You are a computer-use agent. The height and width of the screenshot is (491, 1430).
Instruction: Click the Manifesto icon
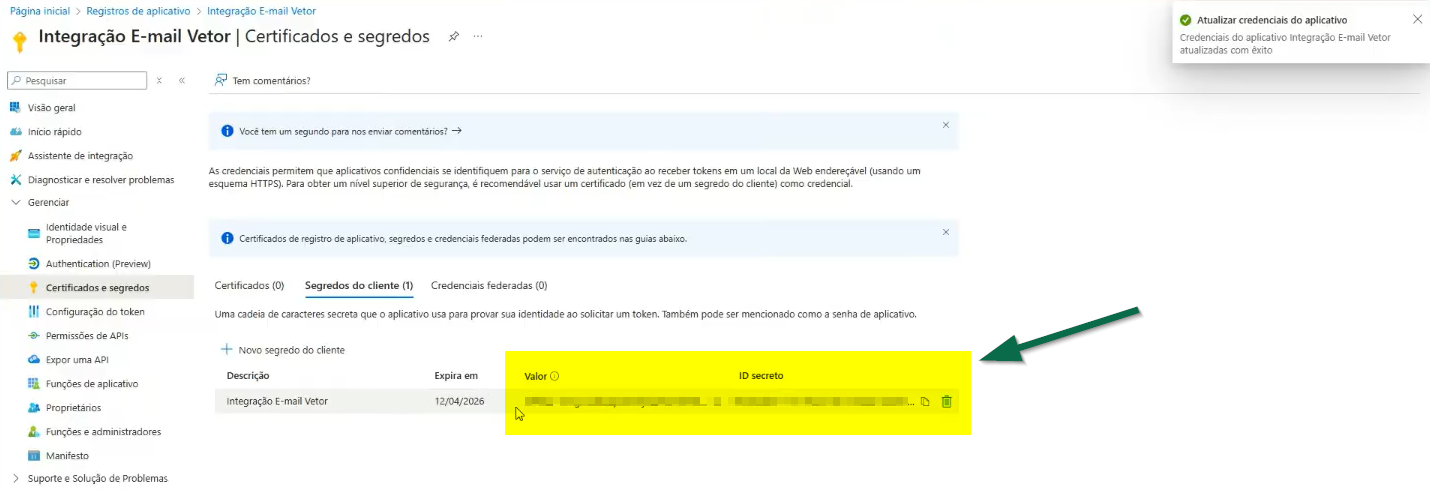click(x=34, y=456)
